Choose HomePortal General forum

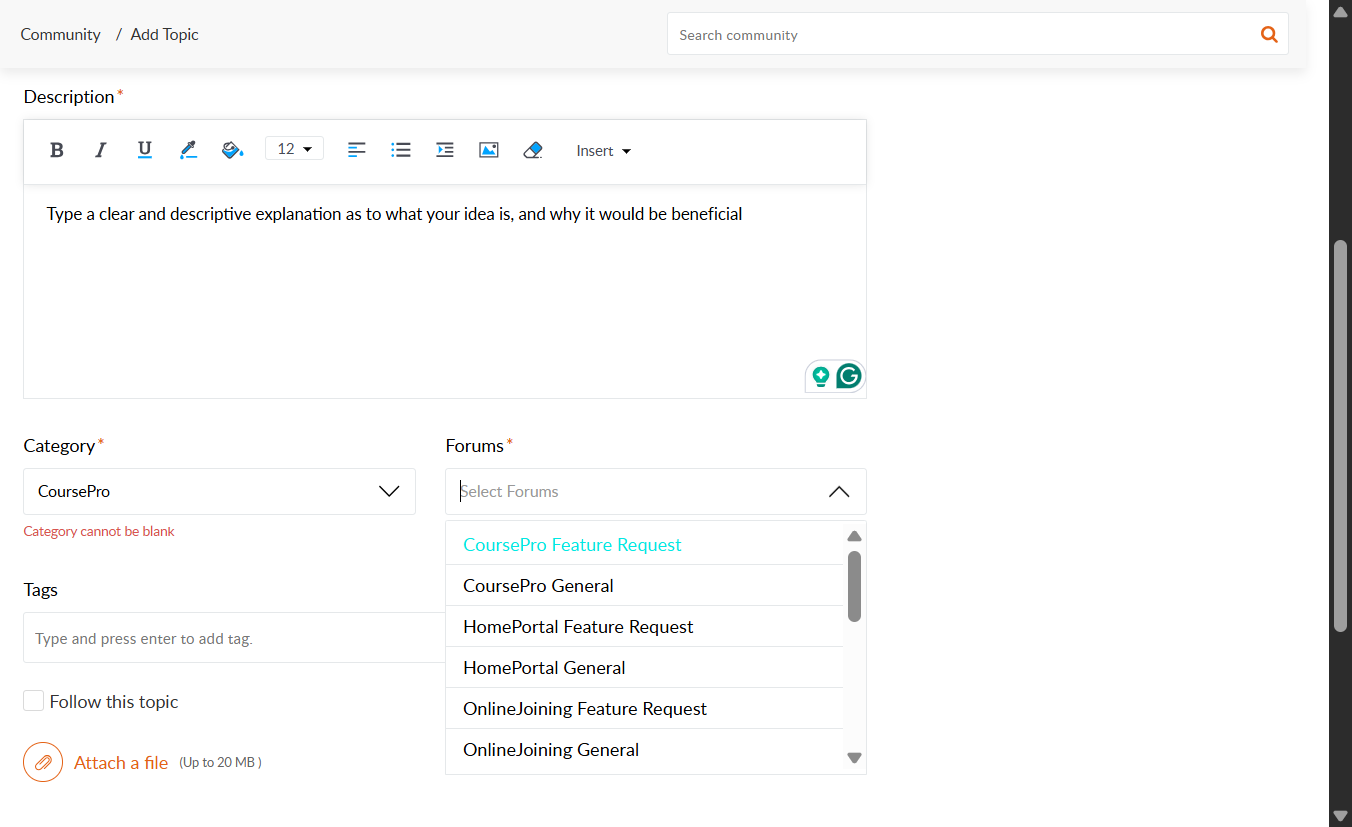pyautogui.click(x=645, y=667)
